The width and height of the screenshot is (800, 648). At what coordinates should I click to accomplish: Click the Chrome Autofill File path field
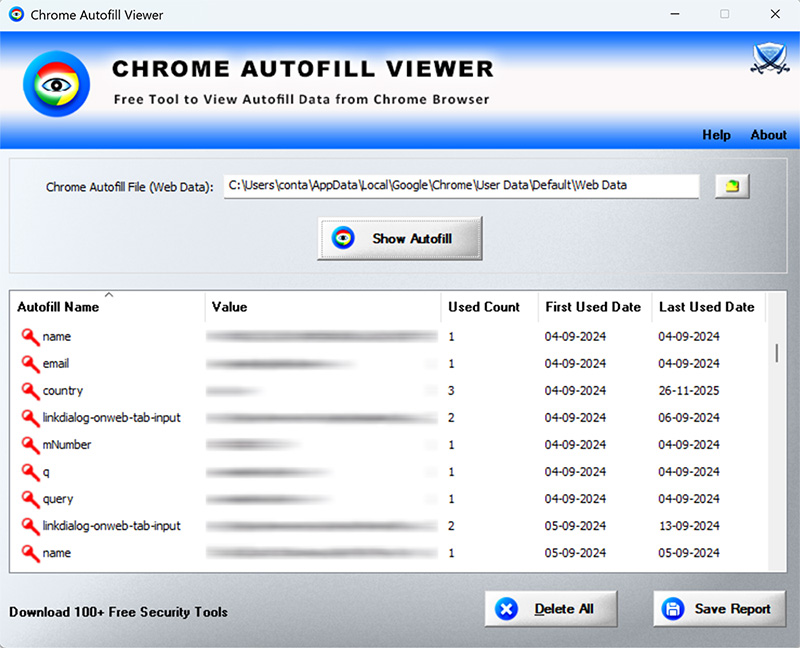pyautogui.click(x=461, y=186)
